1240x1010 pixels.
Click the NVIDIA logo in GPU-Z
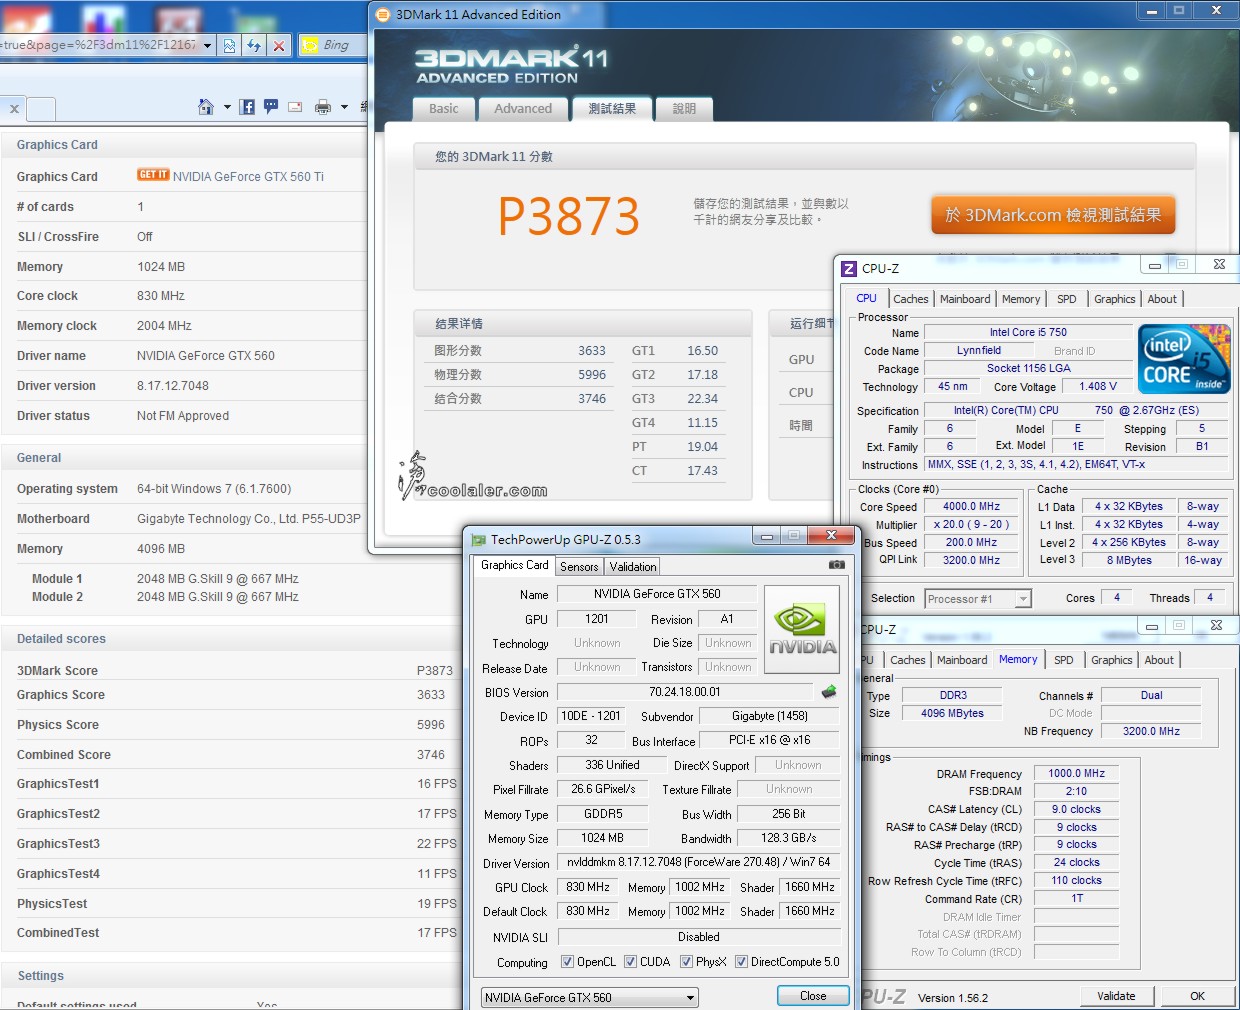(x=802, y=627)
